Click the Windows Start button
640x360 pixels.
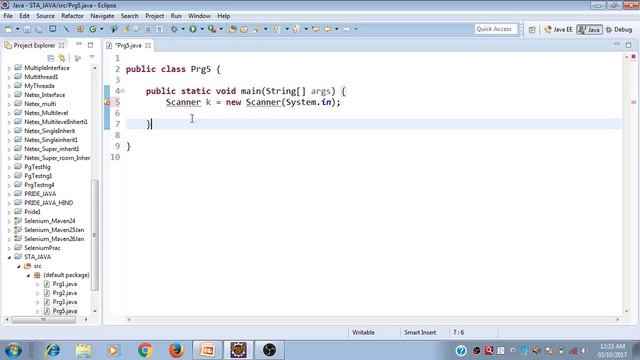click(x=13, y=350)
